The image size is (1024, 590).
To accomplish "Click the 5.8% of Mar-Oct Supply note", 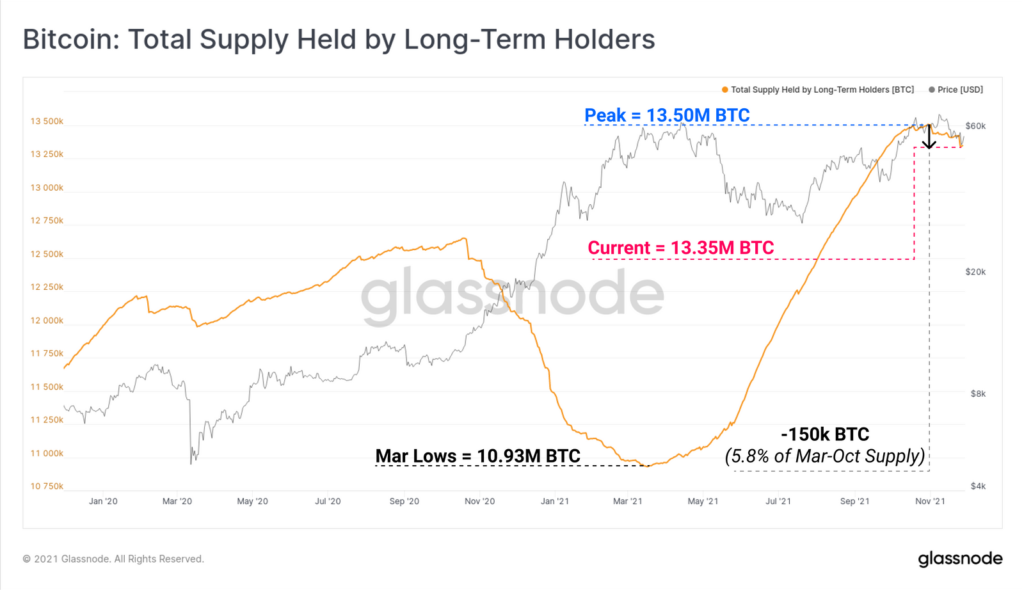I will click(x=825, y=458).
